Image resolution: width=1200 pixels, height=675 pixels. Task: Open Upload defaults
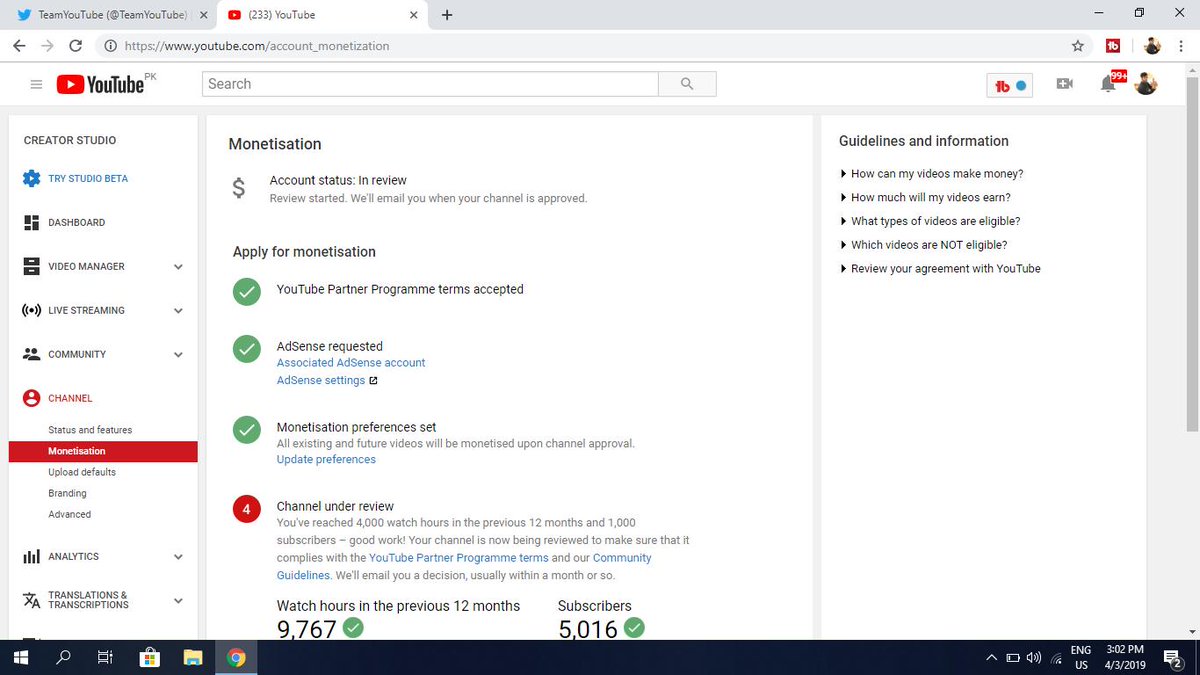(x=82, y=472)
